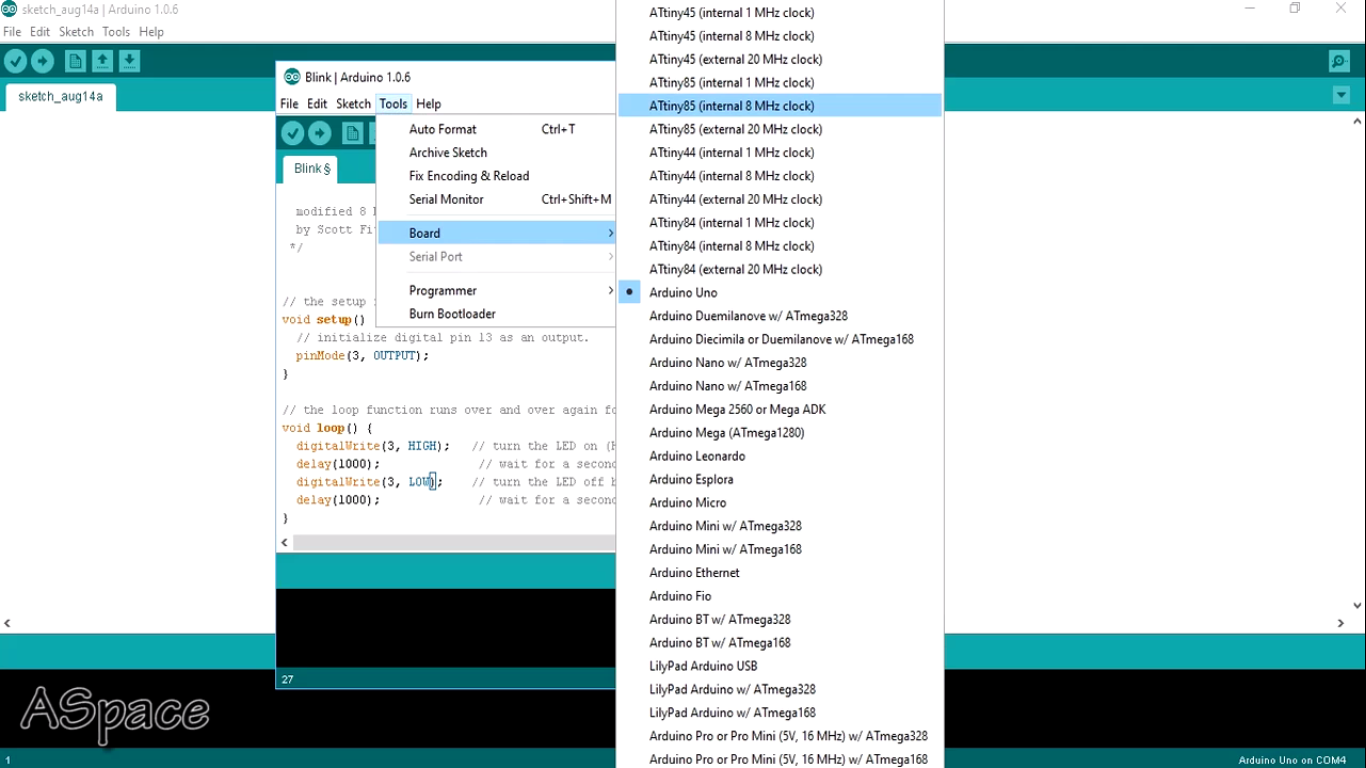Select ATtiny44 (internal 1 MHz clock) board

click(780, 152)
